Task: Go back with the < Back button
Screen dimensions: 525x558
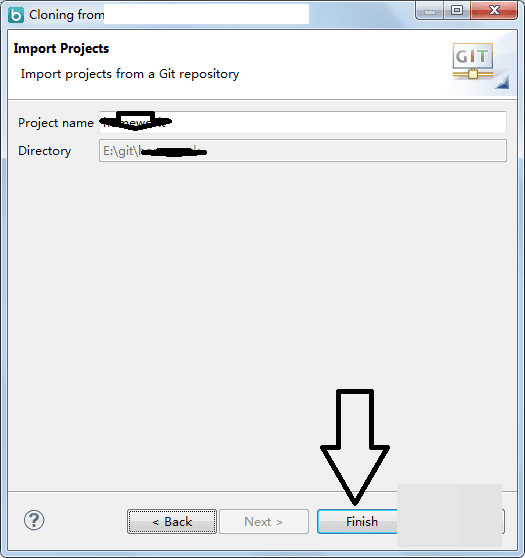Action: [x=172, y=521]
